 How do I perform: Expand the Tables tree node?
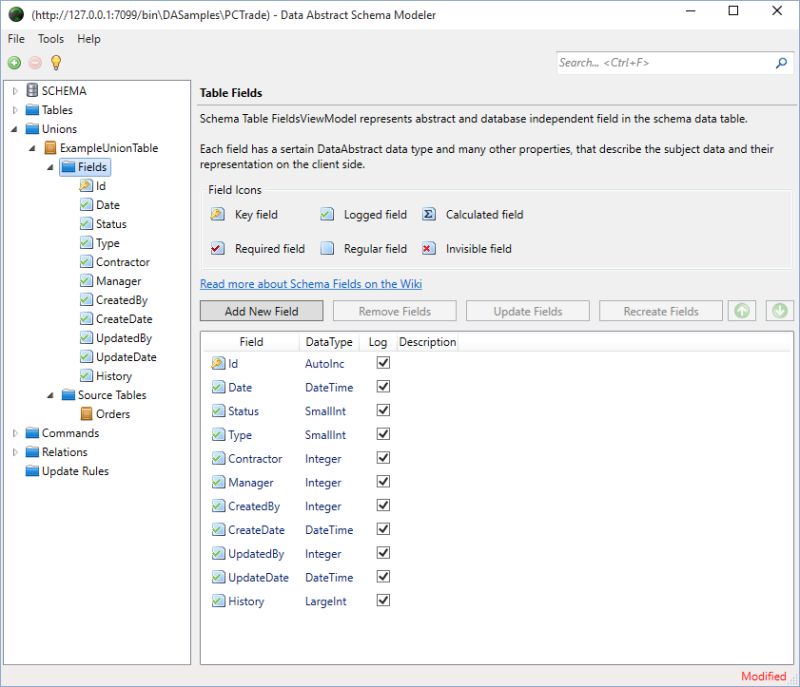click(x=15, y=110)
